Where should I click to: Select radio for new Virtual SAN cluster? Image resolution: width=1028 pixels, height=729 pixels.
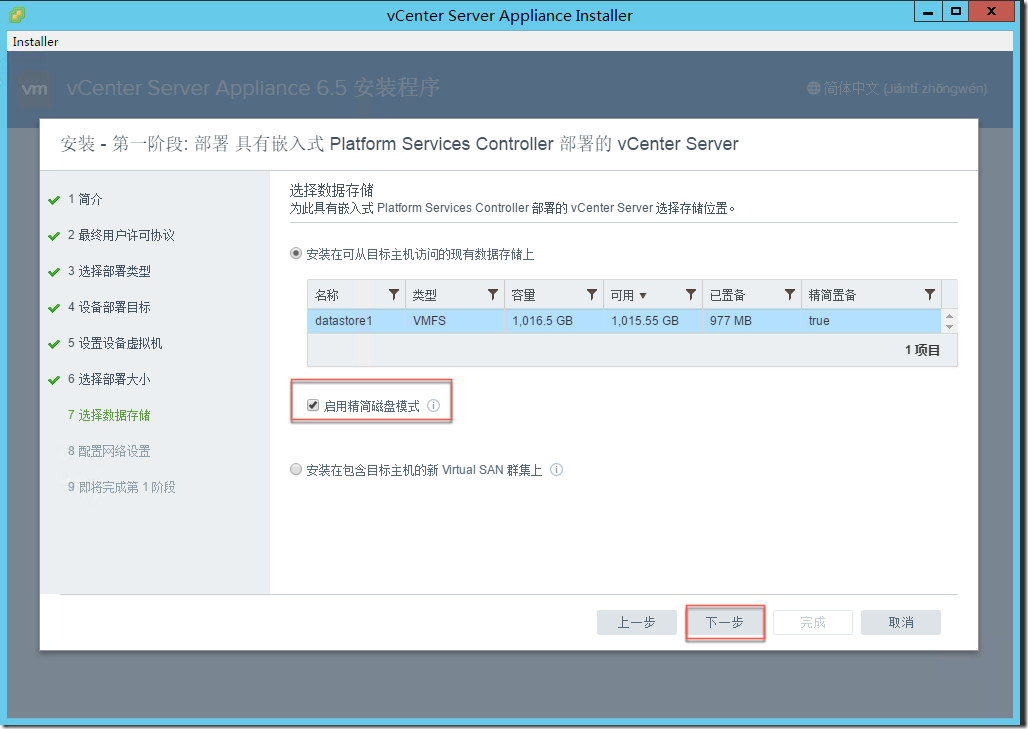(296, 469)
